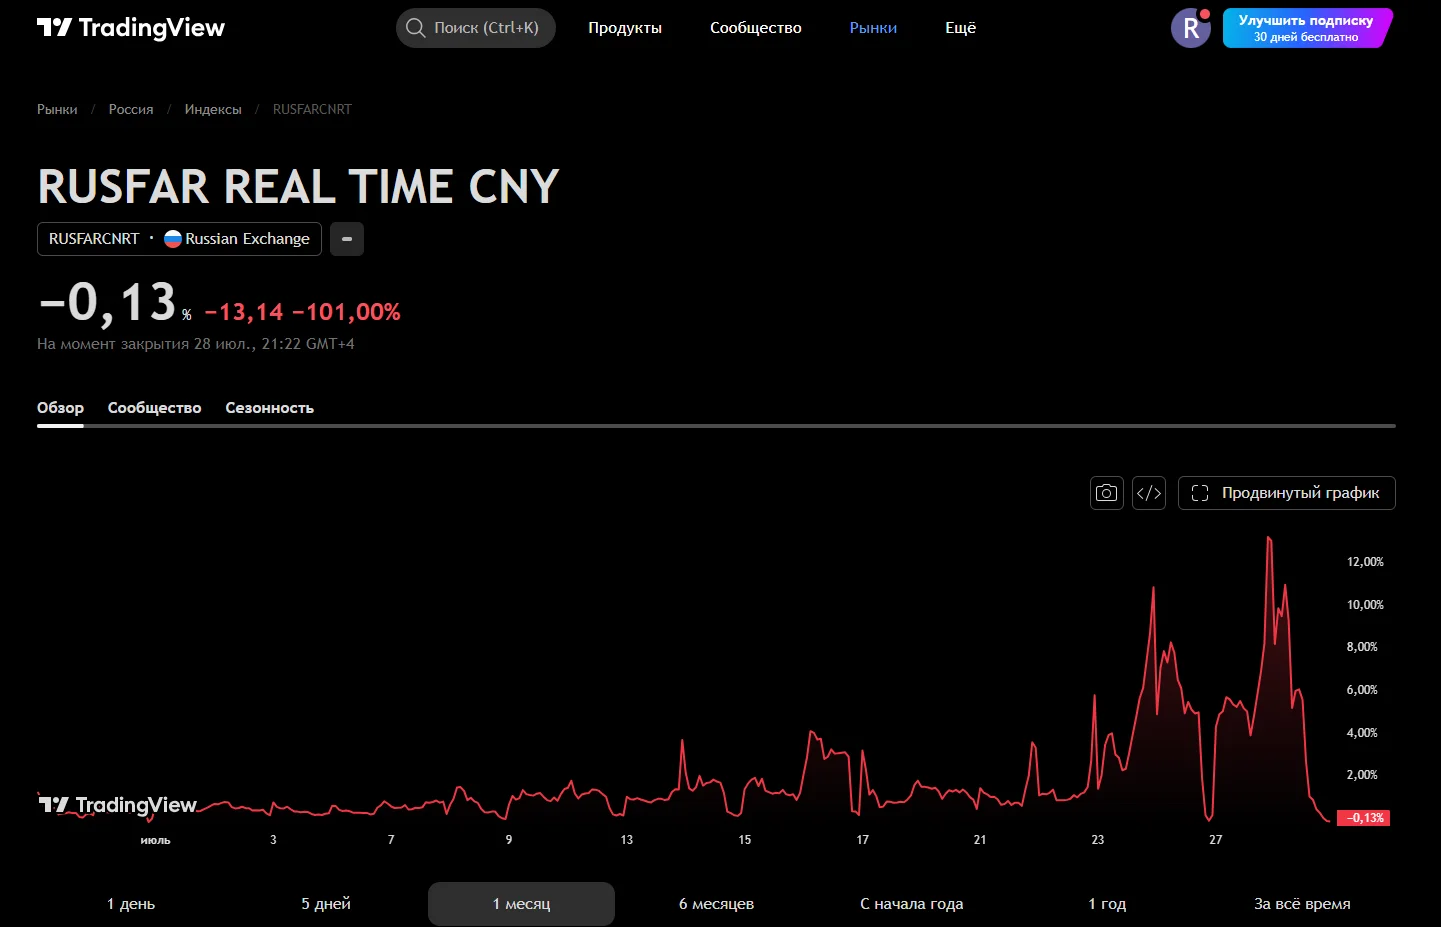Switch to the Обзор tab
The image size is (1441, 927).
click(60, 408)
